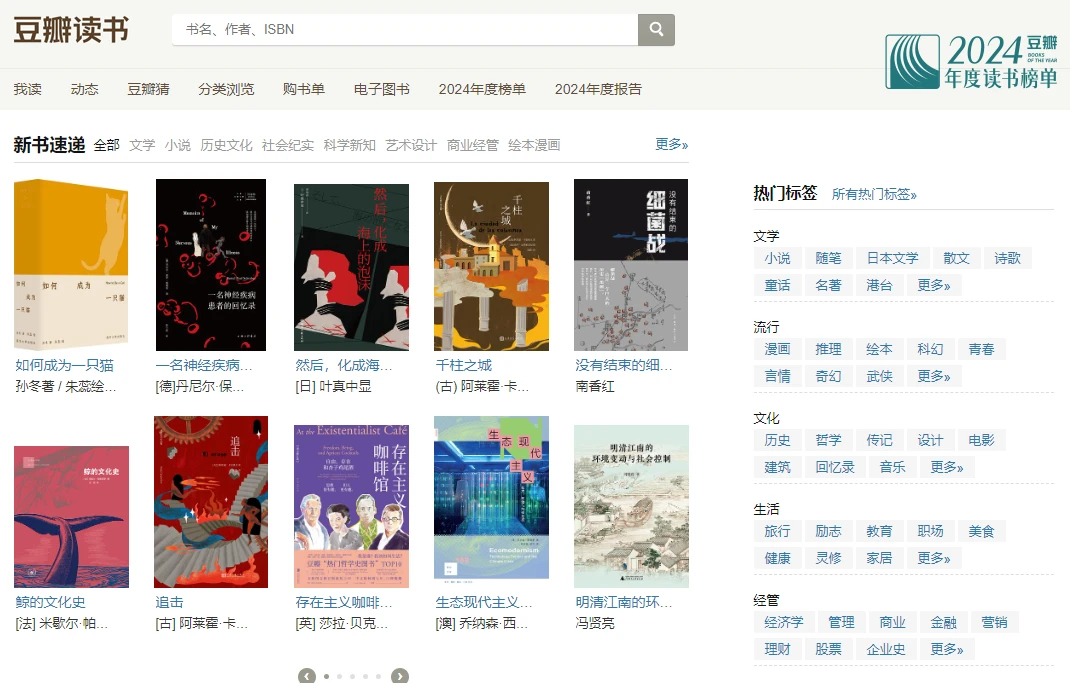Filter new books by 科学新知 tab
The width and height of the screenshot is (1070, 683).
(349, 145)
